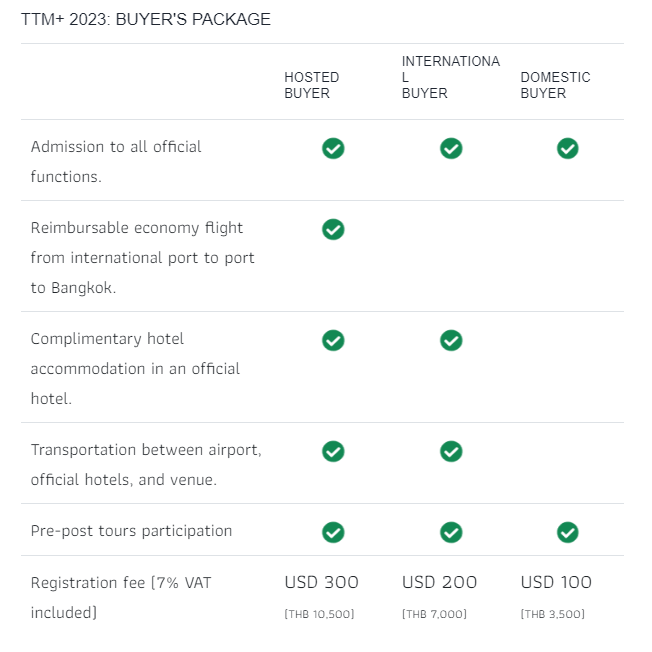Image resolution: width=652 pixels, height=652 pixels.
Task: Select Hosted Buyer transportation checkmark icon
Action: (333, 452)
